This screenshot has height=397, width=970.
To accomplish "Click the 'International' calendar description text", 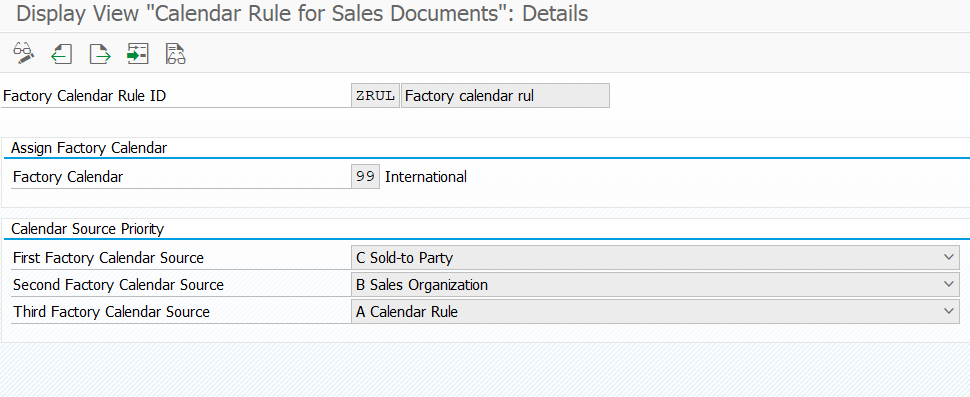I will click(x=426, y=177).
